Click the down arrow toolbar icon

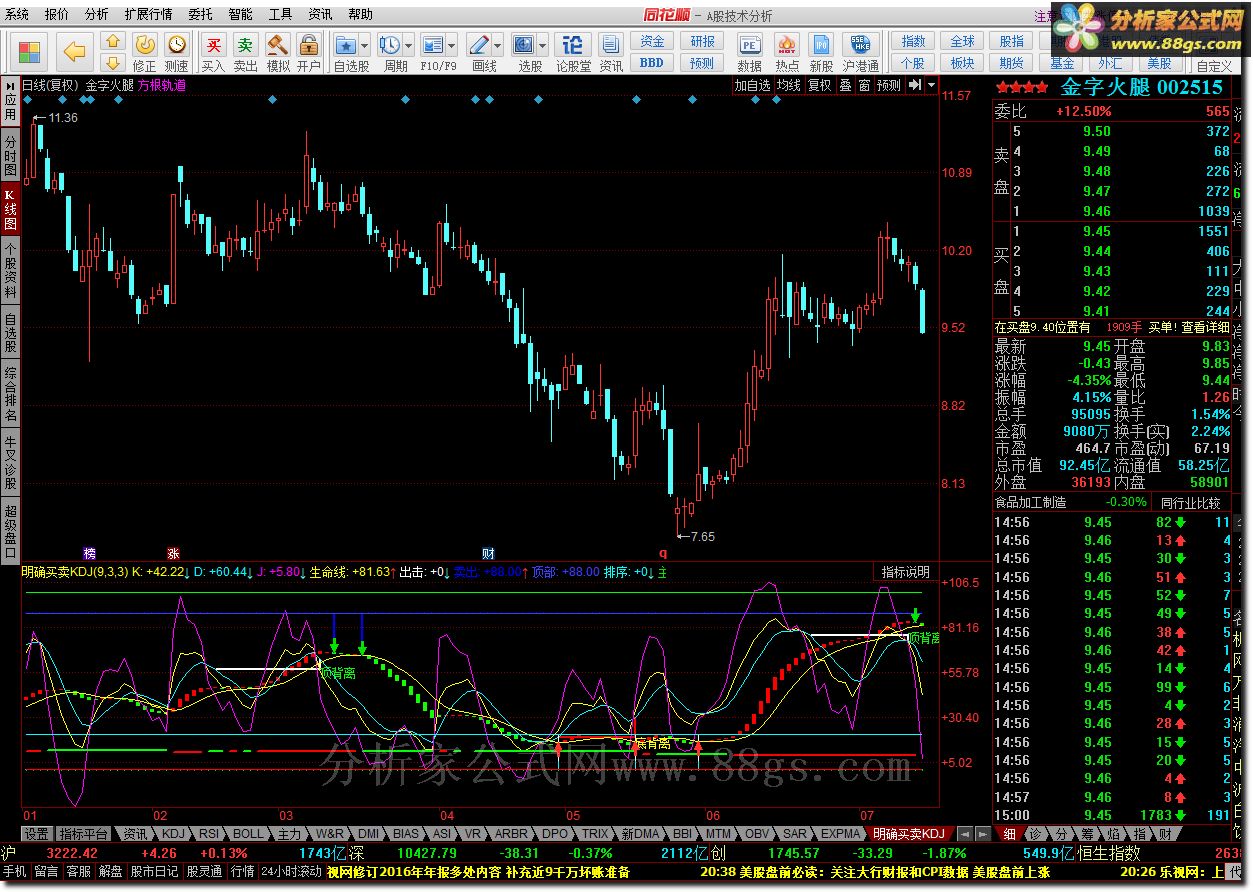[x=113, y=63]
